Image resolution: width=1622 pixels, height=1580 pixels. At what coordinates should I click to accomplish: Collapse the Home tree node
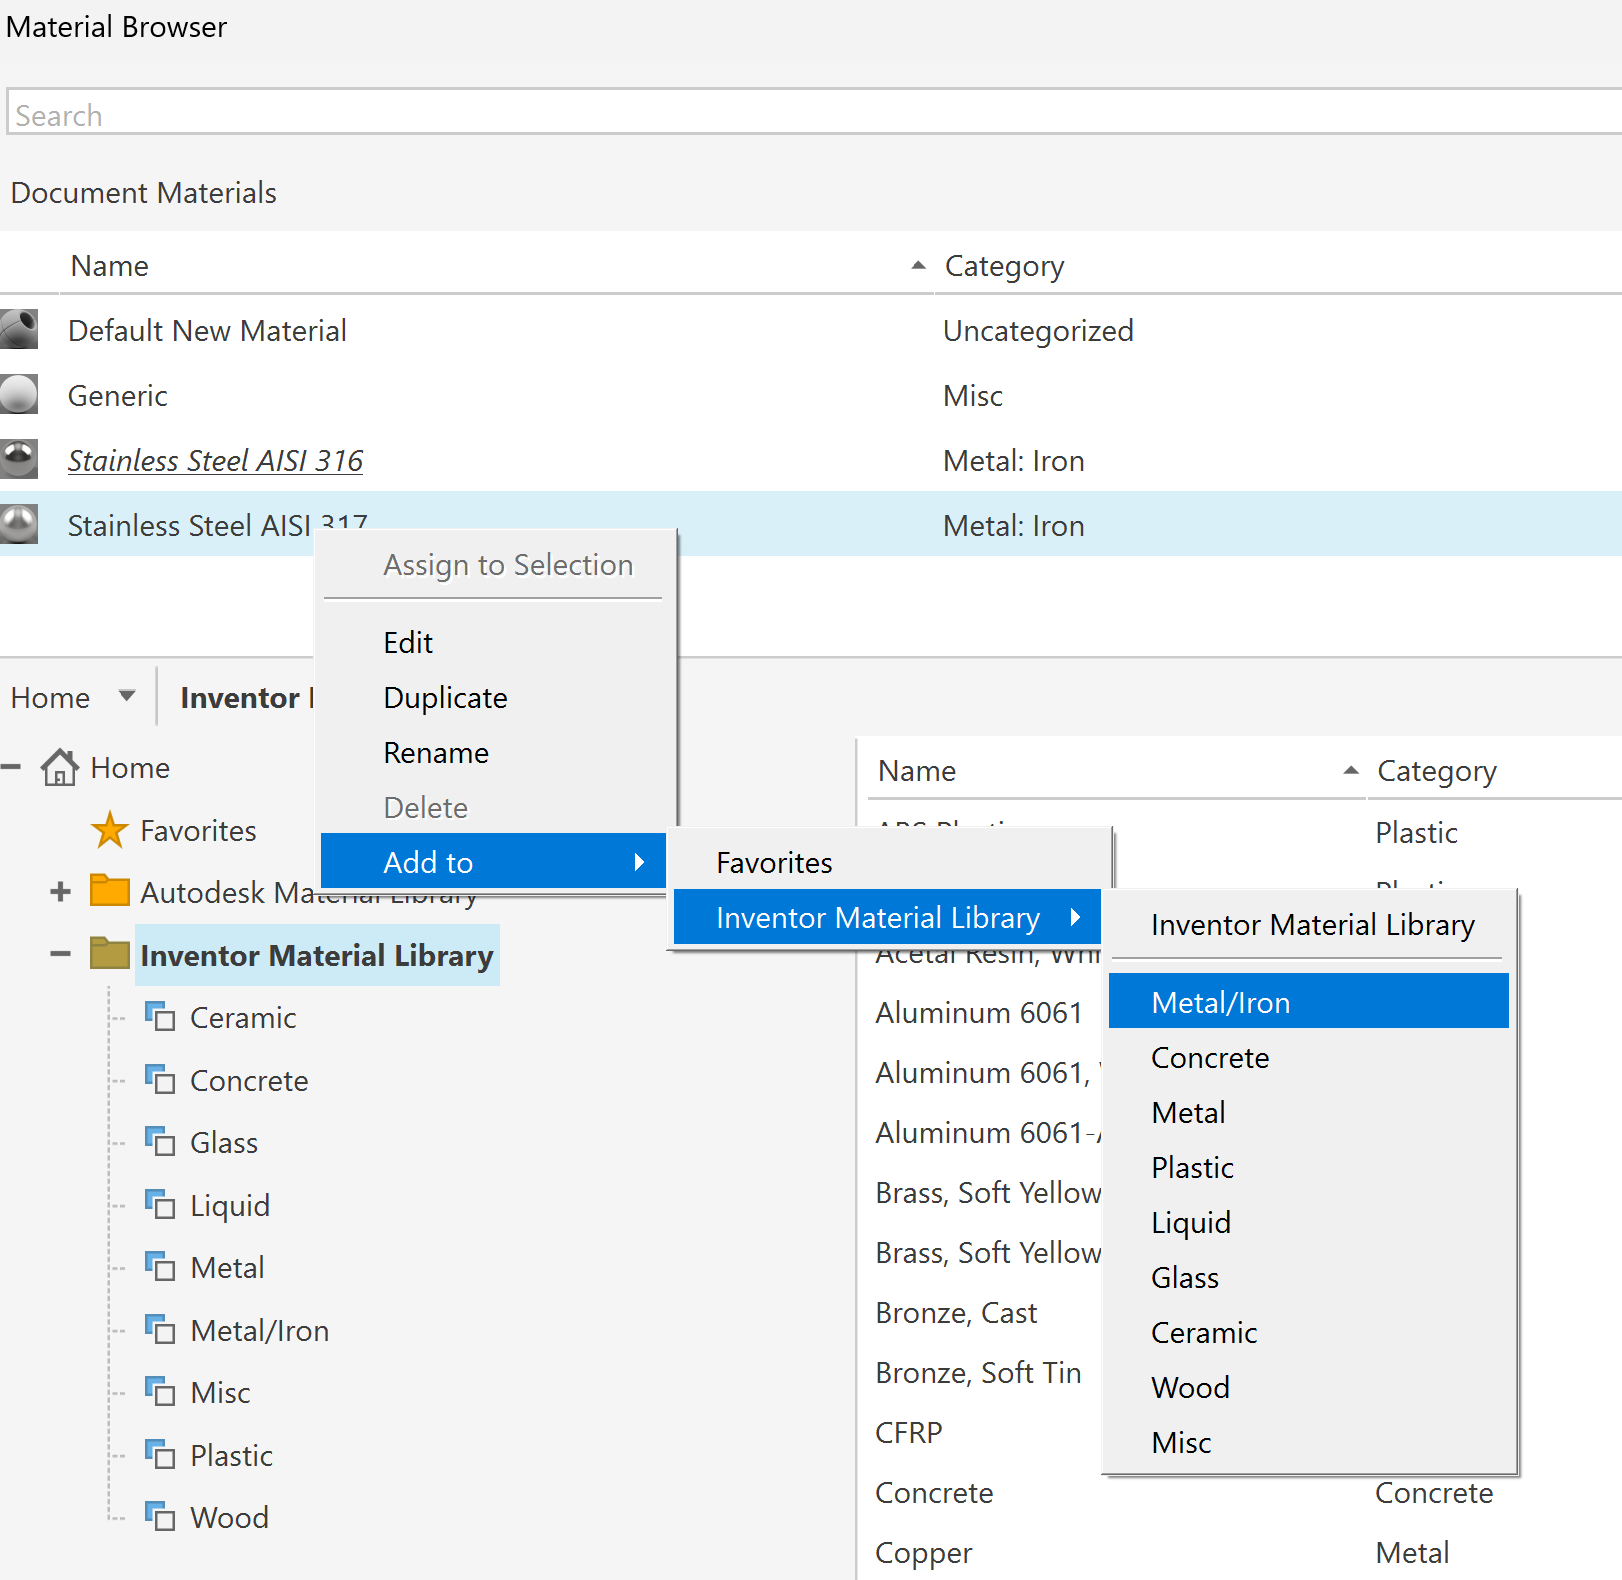point(11,767)
